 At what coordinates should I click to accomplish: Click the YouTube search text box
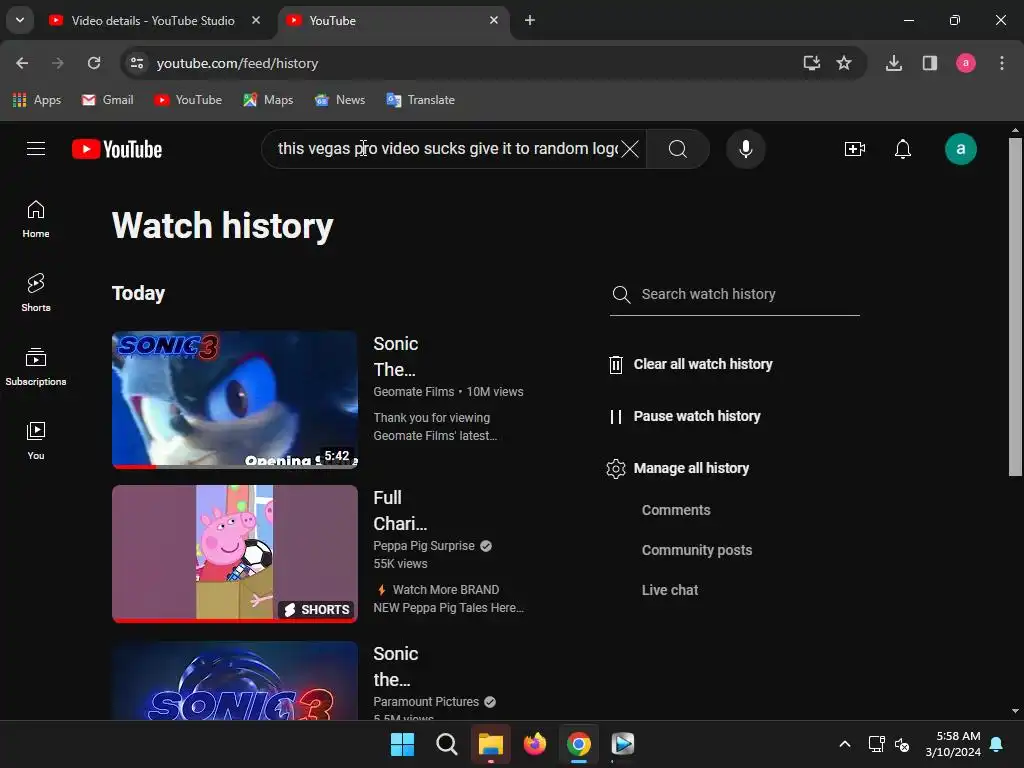[x=447, y=149]
